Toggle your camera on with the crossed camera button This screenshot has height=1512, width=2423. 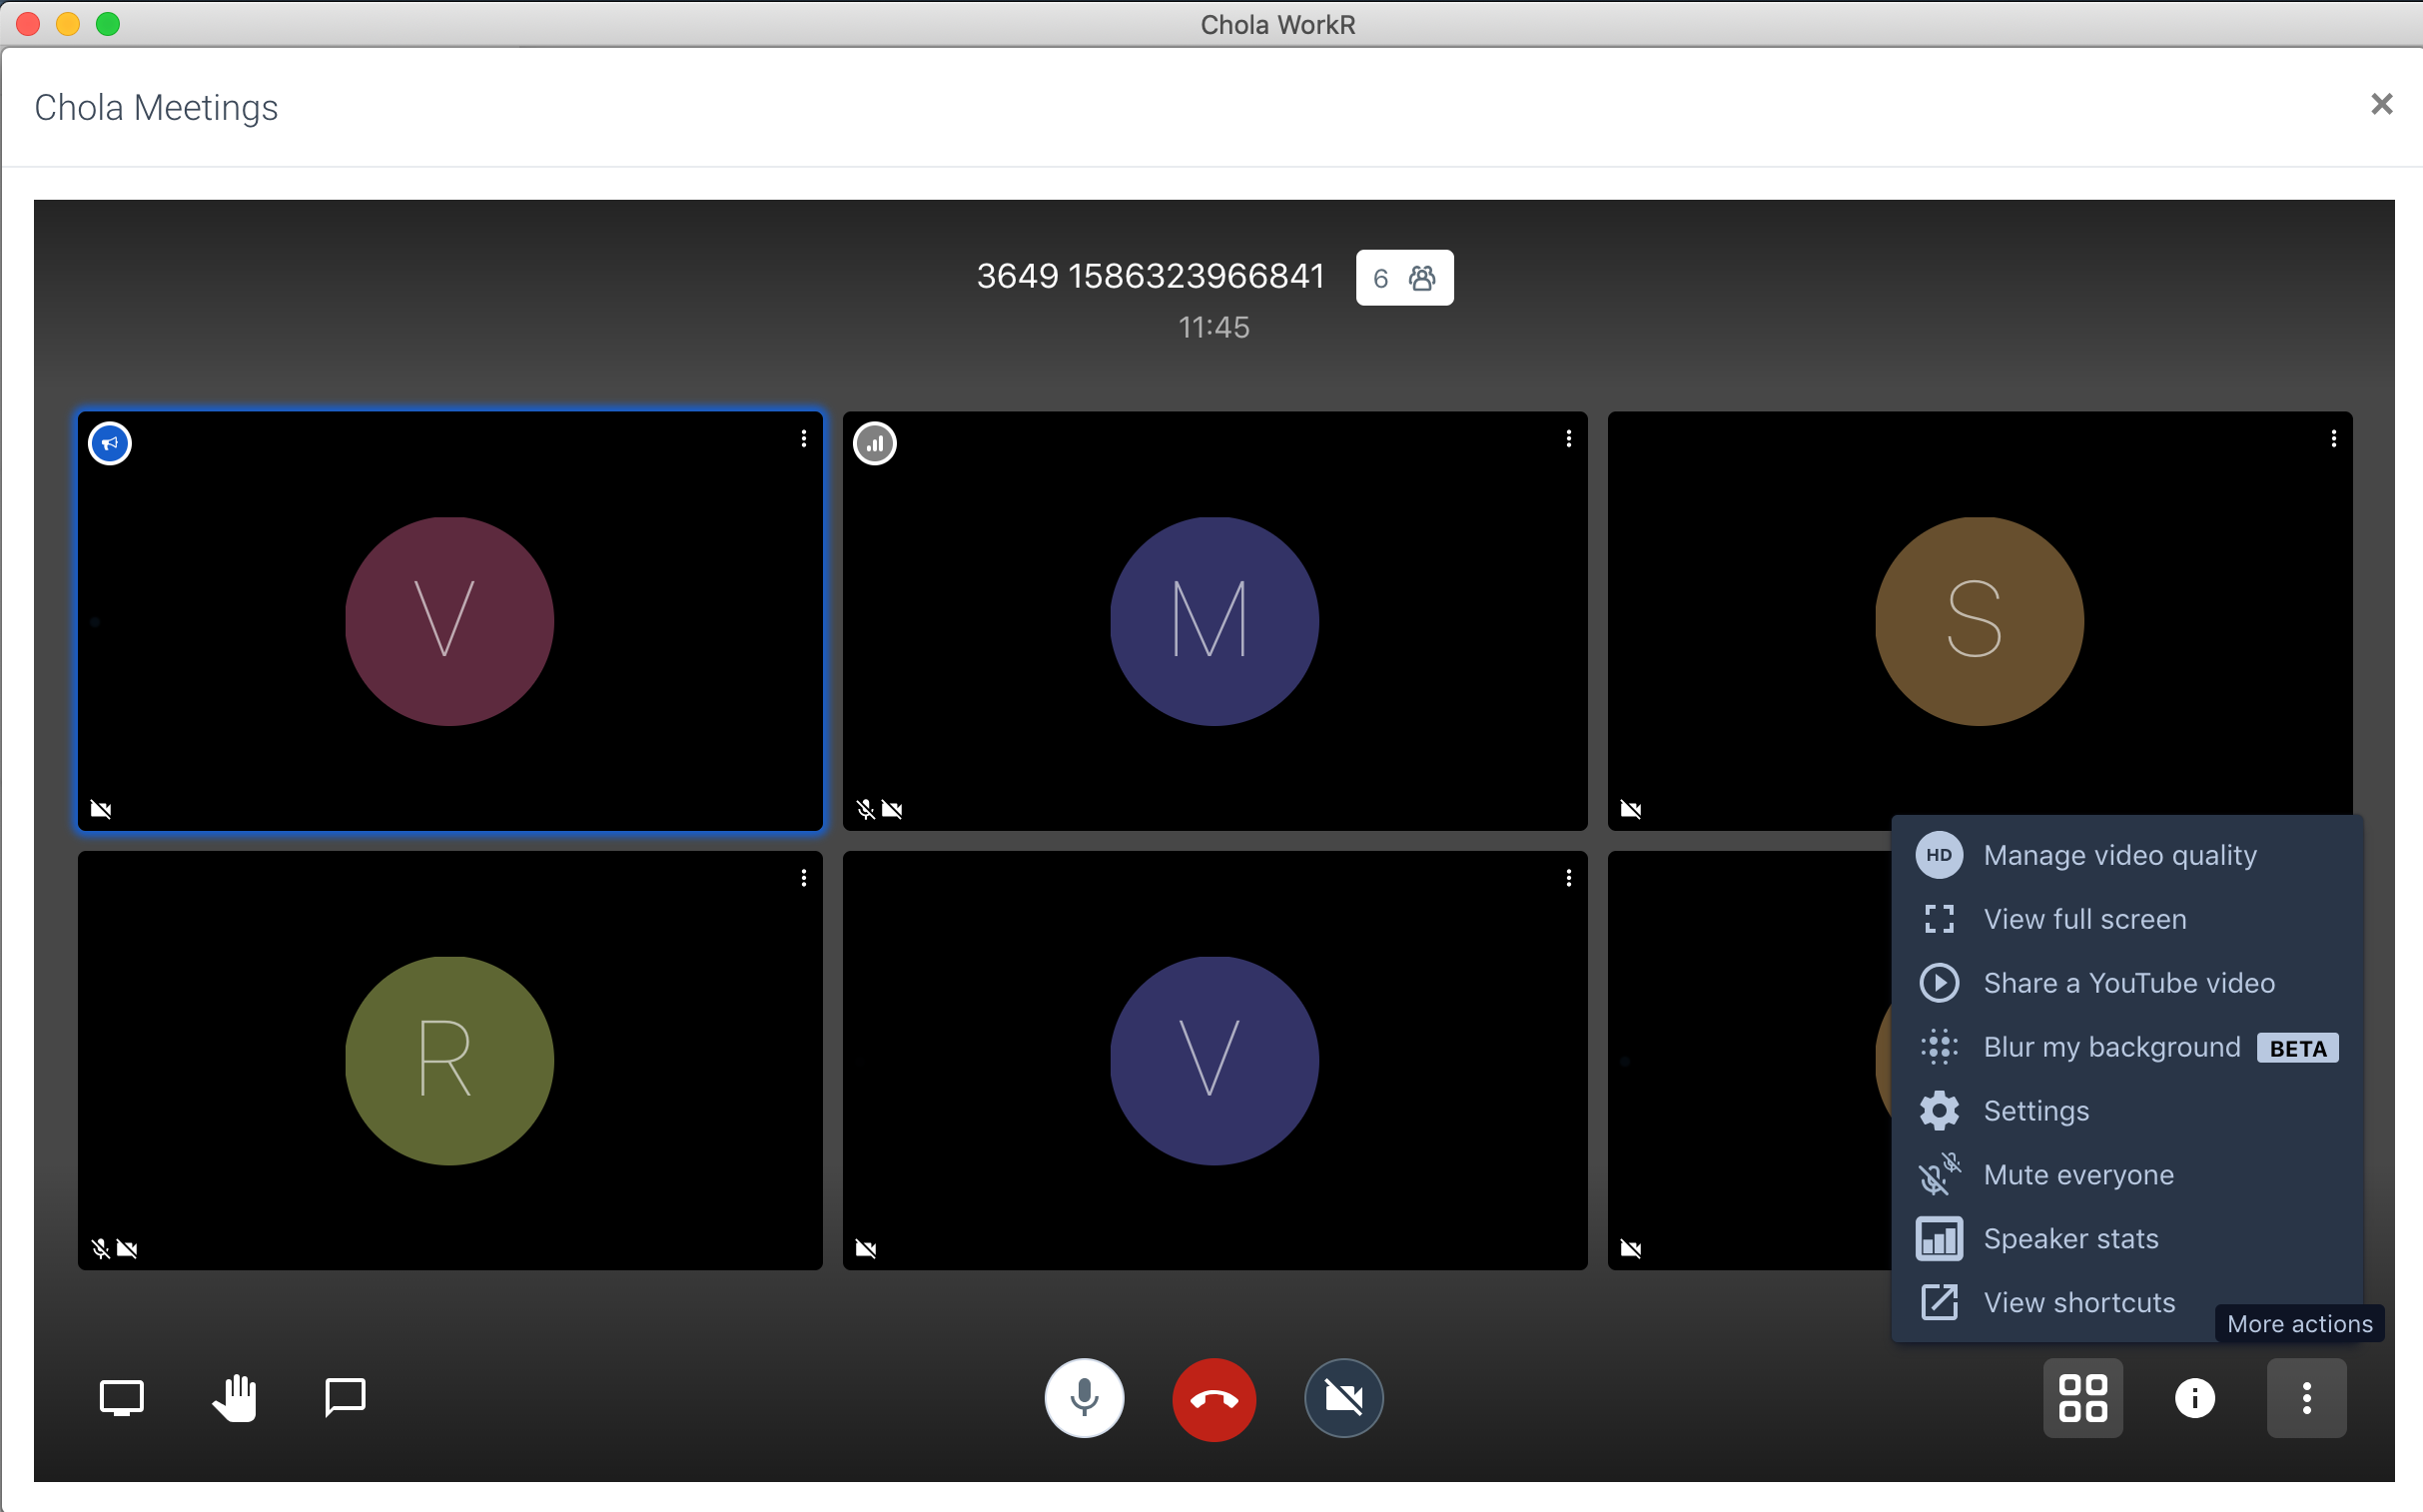(1343, 1397)
